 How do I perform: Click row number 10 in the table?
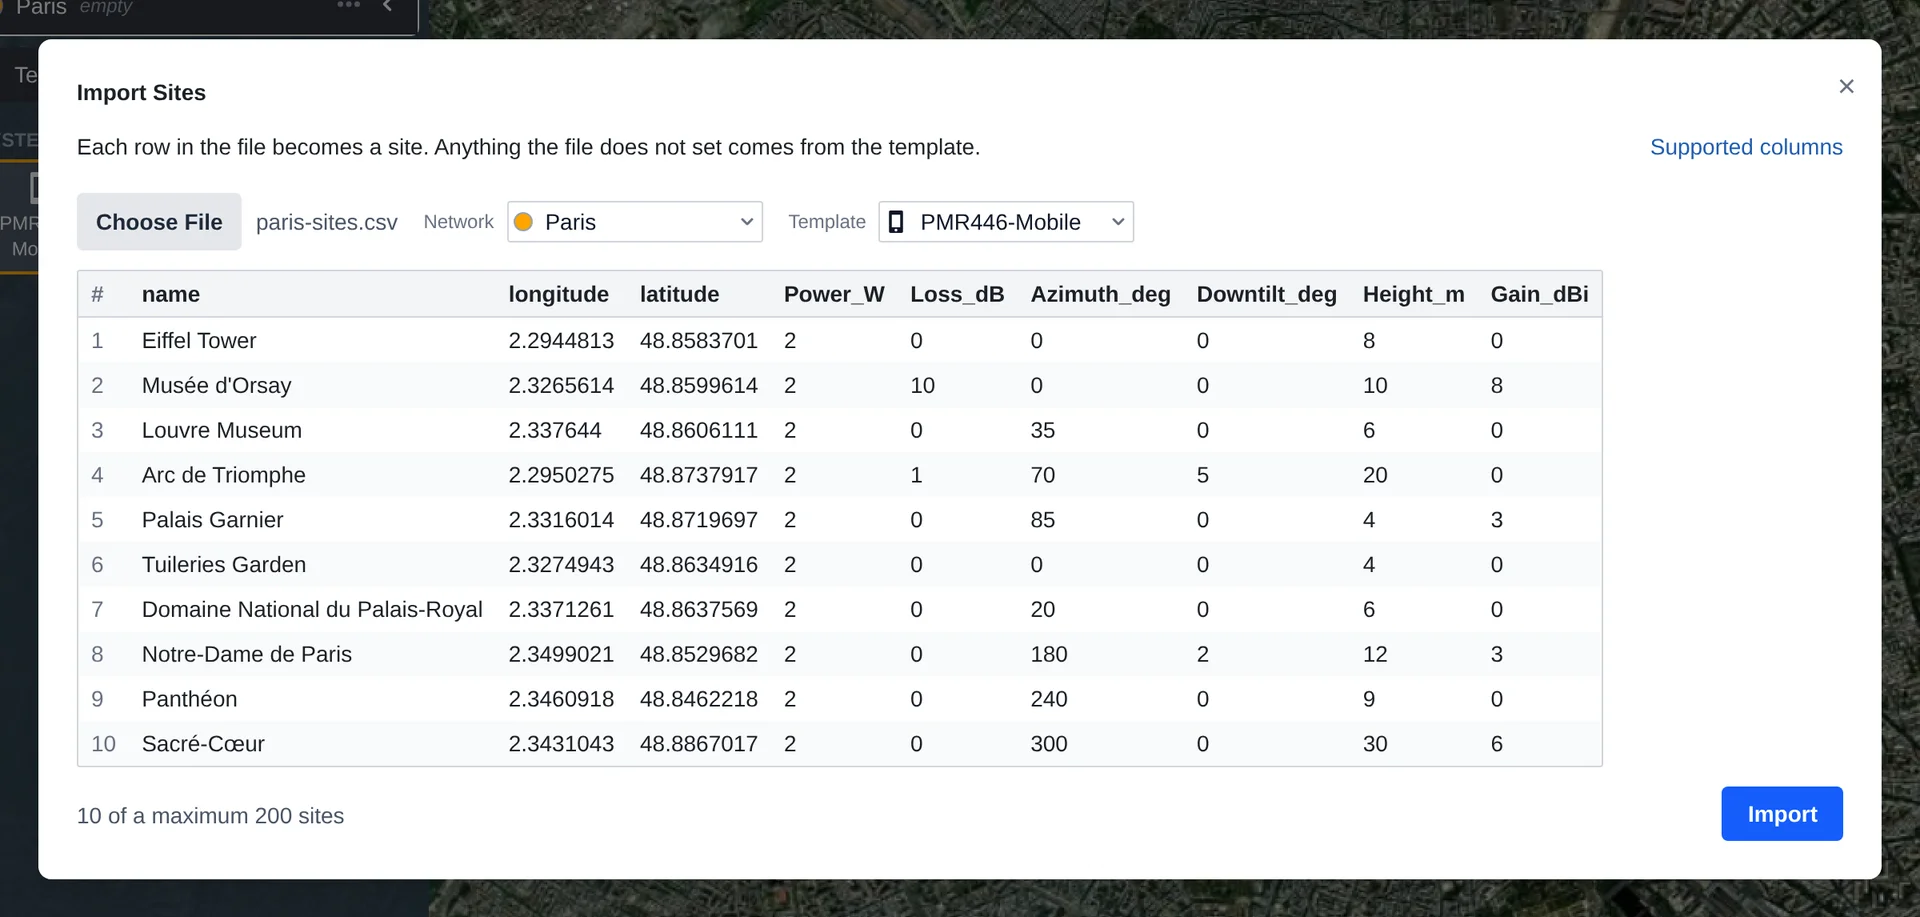coord(103,744)
